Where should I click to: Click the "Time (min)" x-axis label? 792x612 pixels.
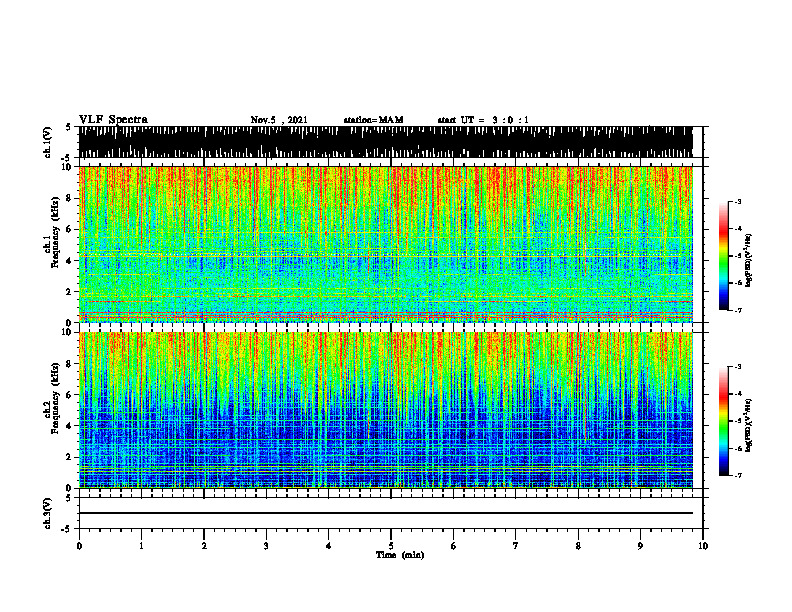400,555
